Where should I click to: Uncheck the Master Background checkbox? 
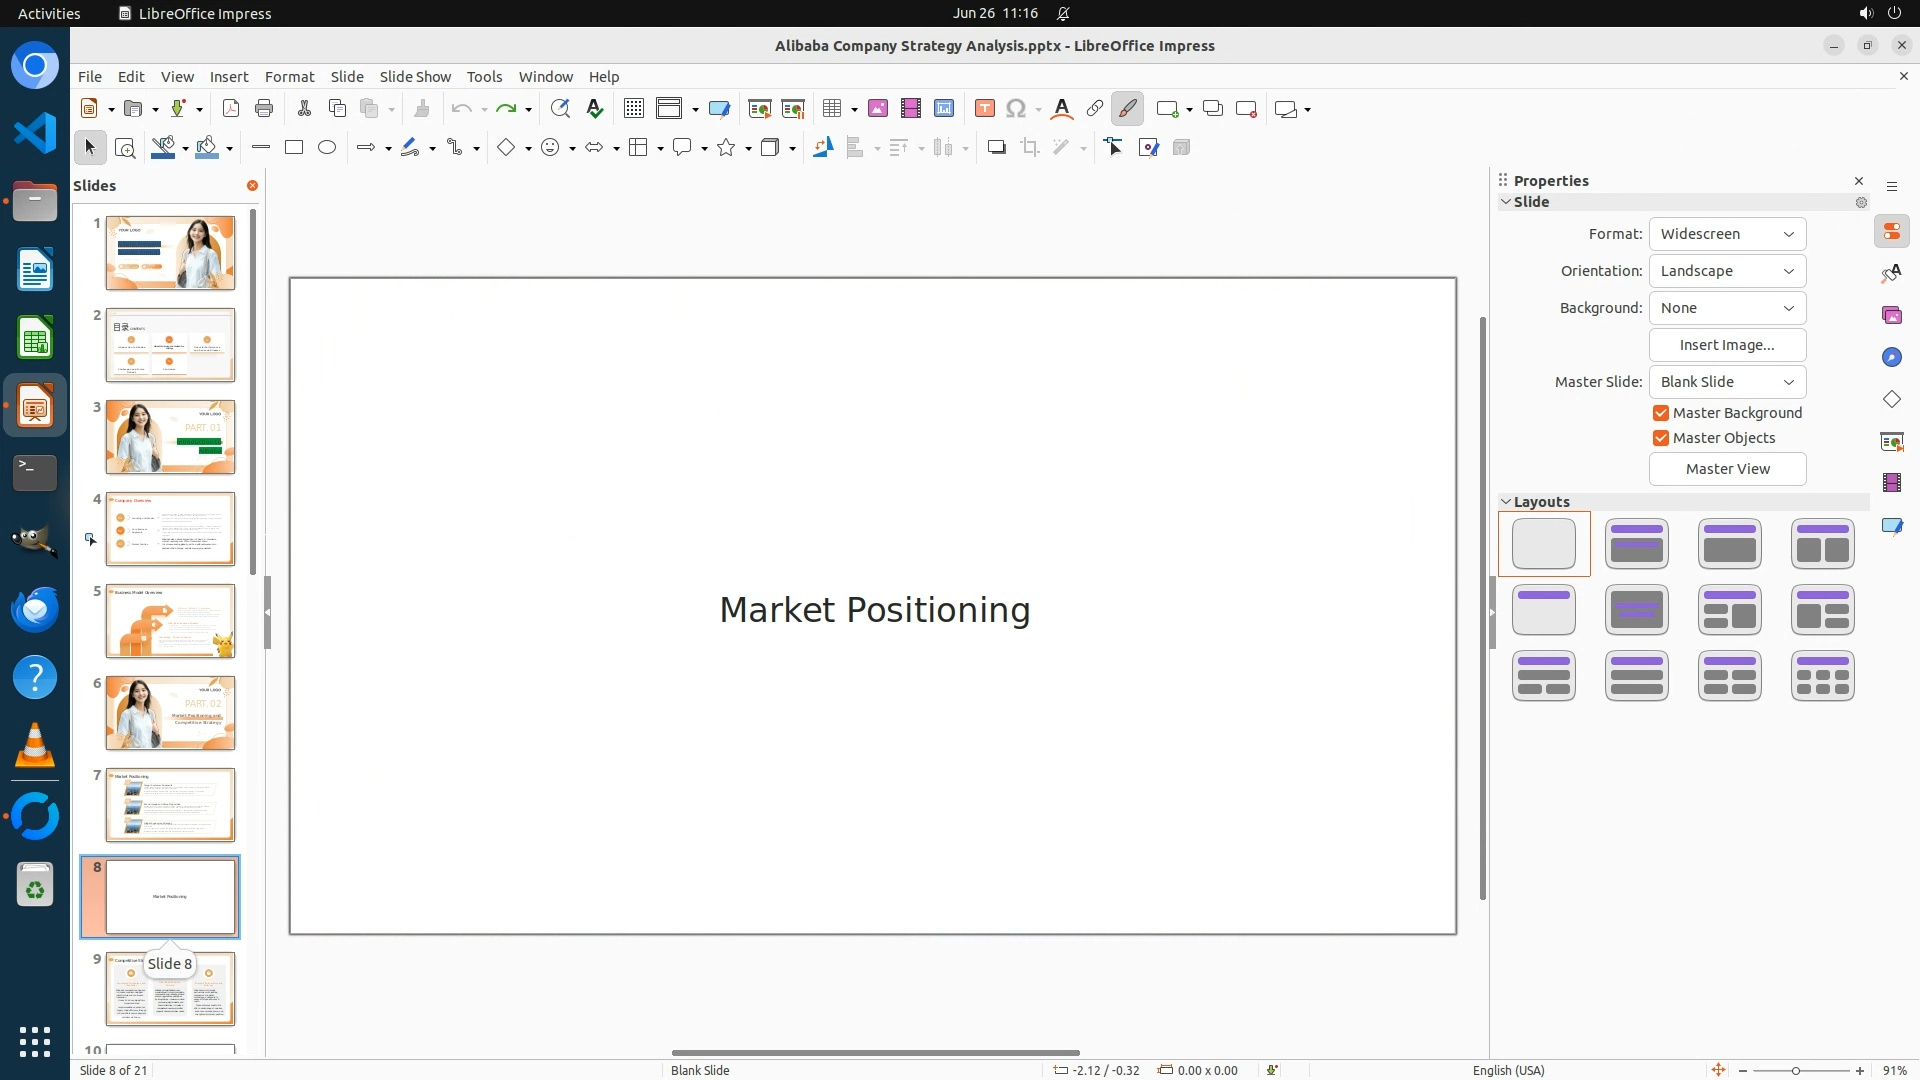[x=1661, y=413]
